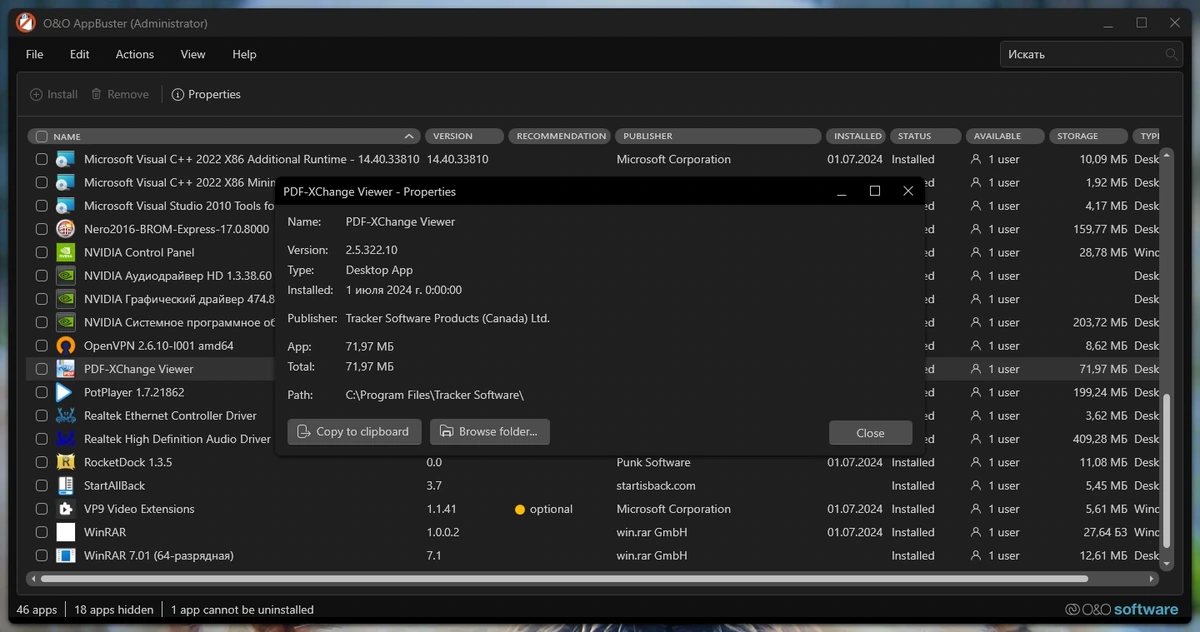The width and height of the screenshot is (1200, 632).
Task: Click the Nero2016-BROM-Express icon
Action: click(65, 229)
